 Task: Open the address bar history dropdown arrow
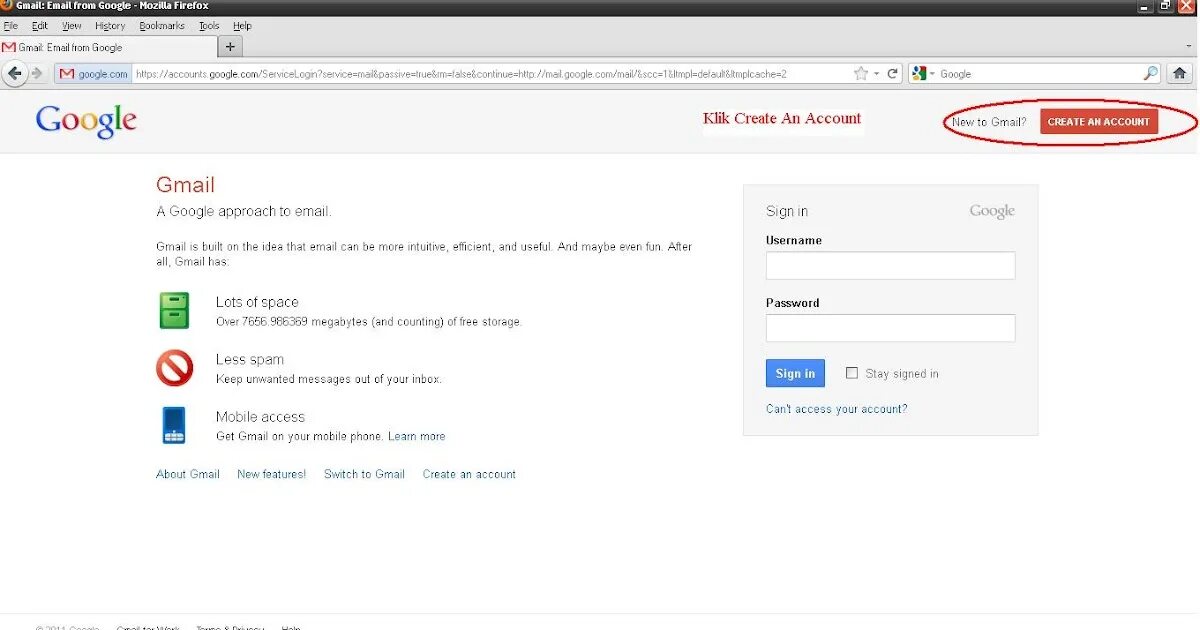click(x=876, y=74)
